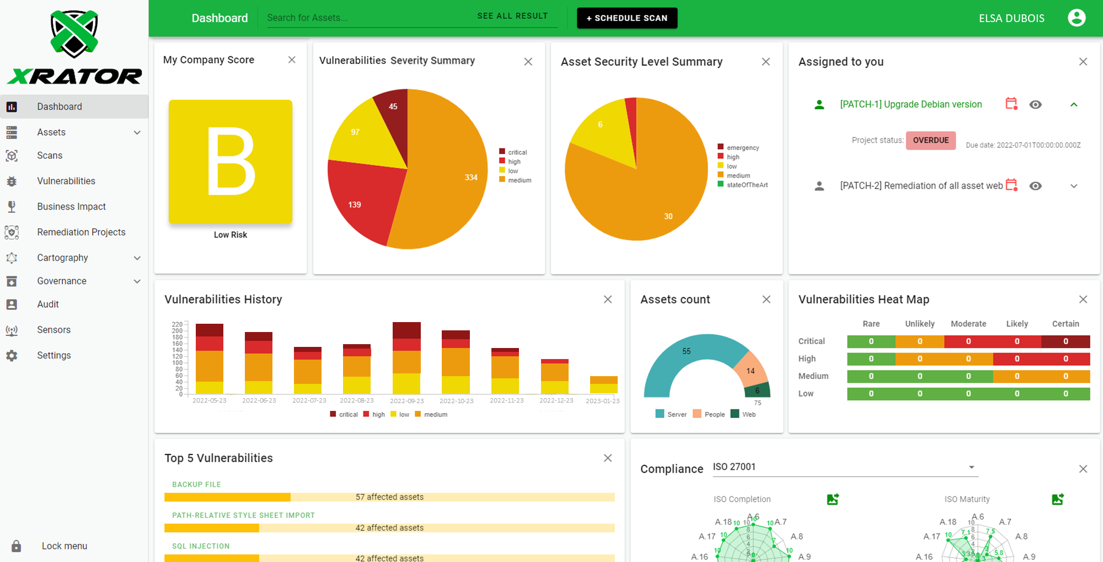This screenshot has width=1103, height=562.
Task: Click the Critical-Certain dark red heat map cell
Action: 1065,341
